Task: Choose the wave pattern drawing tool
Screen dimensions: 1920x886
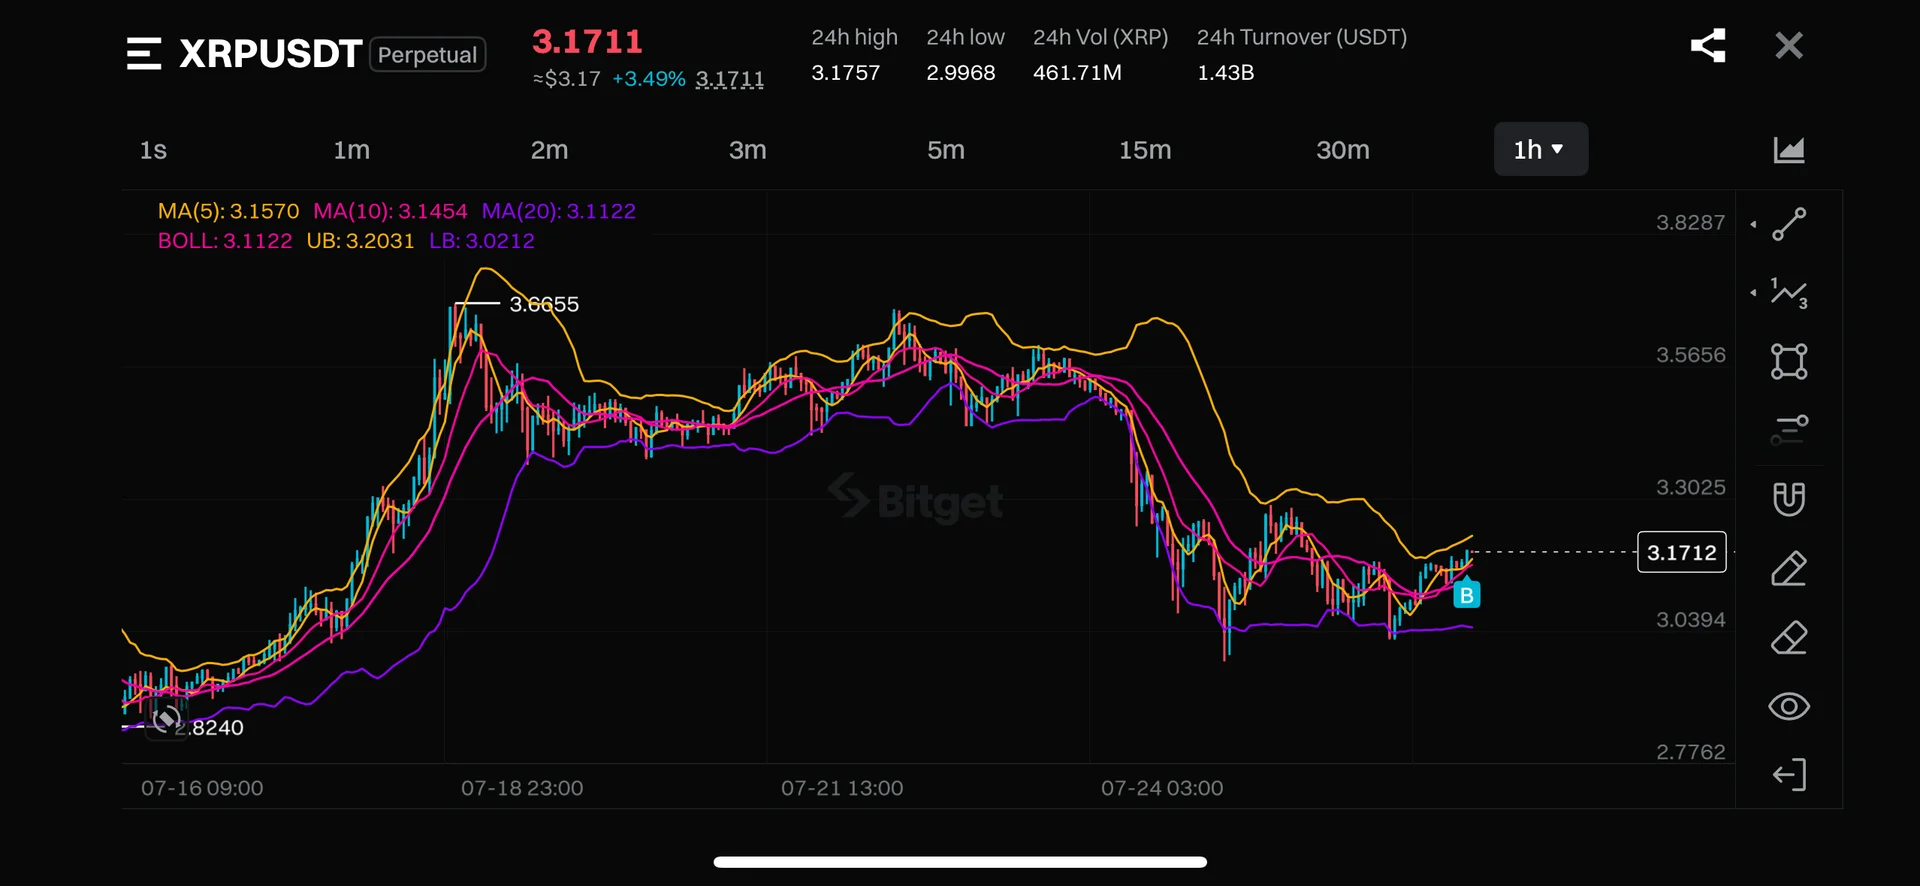Action: (1789, 293)
